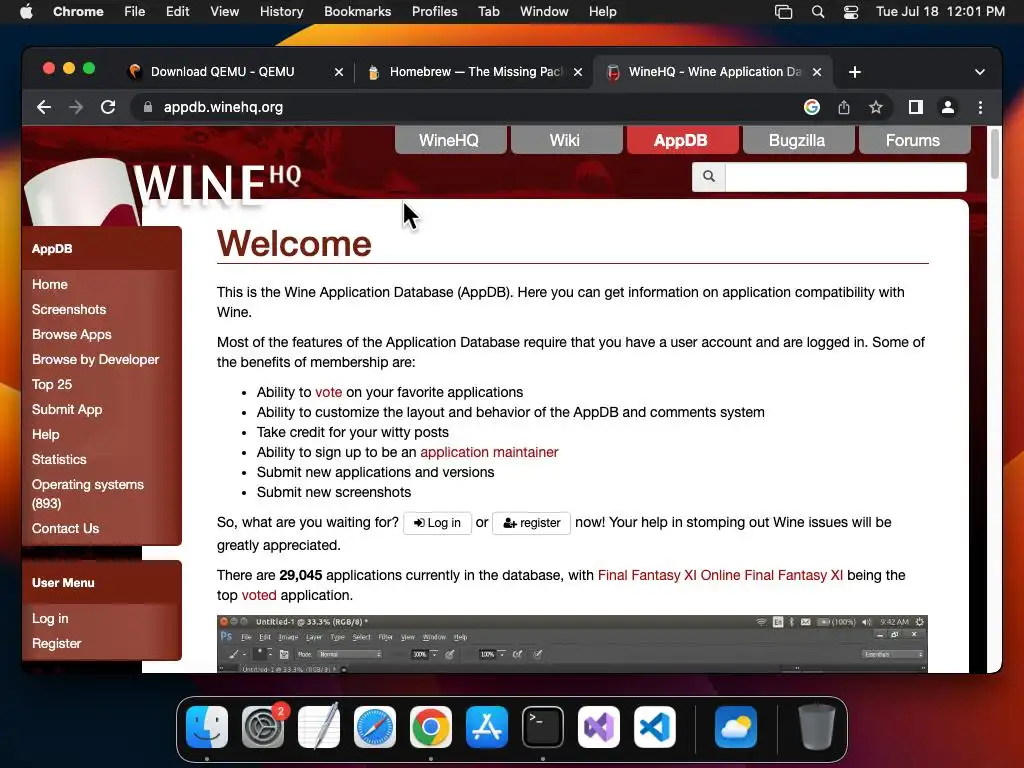This screenshot has width=1024, height=768.
Task: Launch Visual Studio Code from the Dock
Action: coord(655,727)
